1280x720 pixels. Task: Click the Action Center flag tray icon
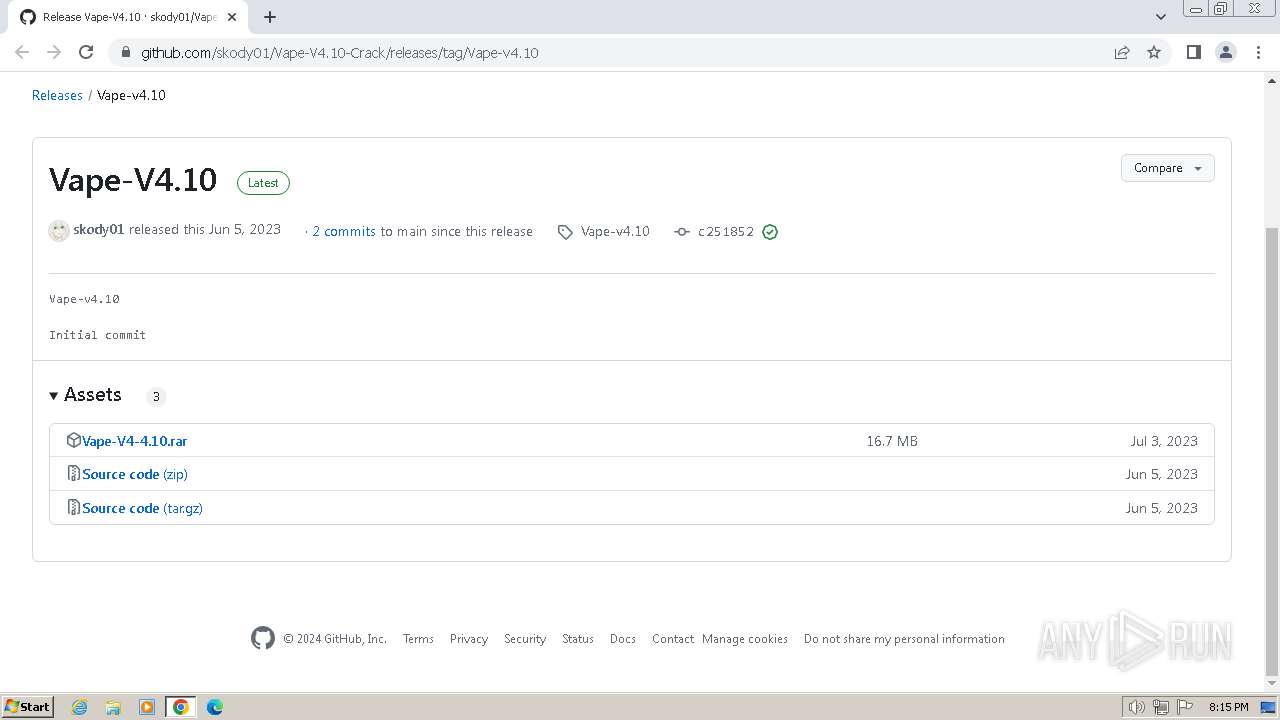click(x=1185, y=707)
